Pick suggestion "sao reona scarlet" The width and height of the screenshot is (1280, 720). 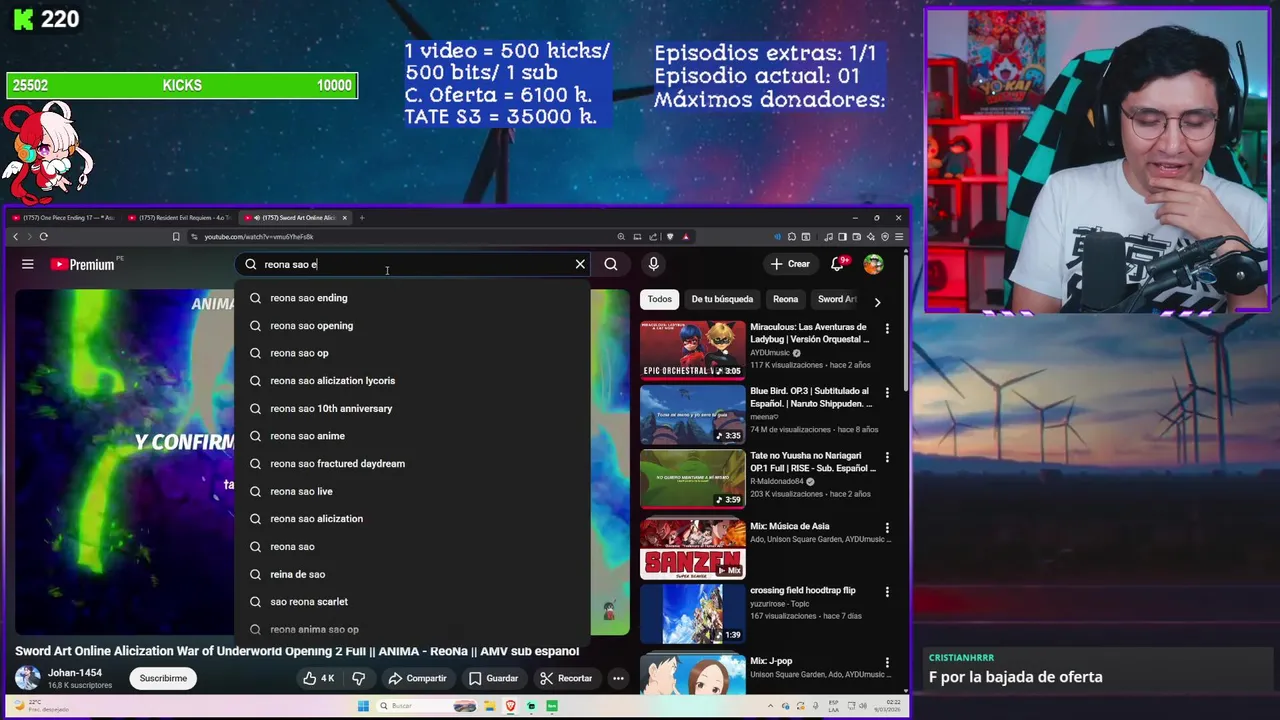pos(412,602)
